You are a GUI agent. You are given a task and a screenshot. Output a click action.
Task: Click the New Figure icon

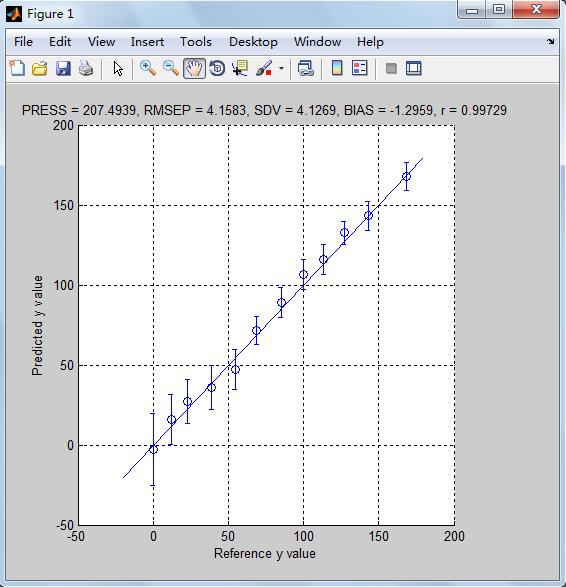click(17, 69)
